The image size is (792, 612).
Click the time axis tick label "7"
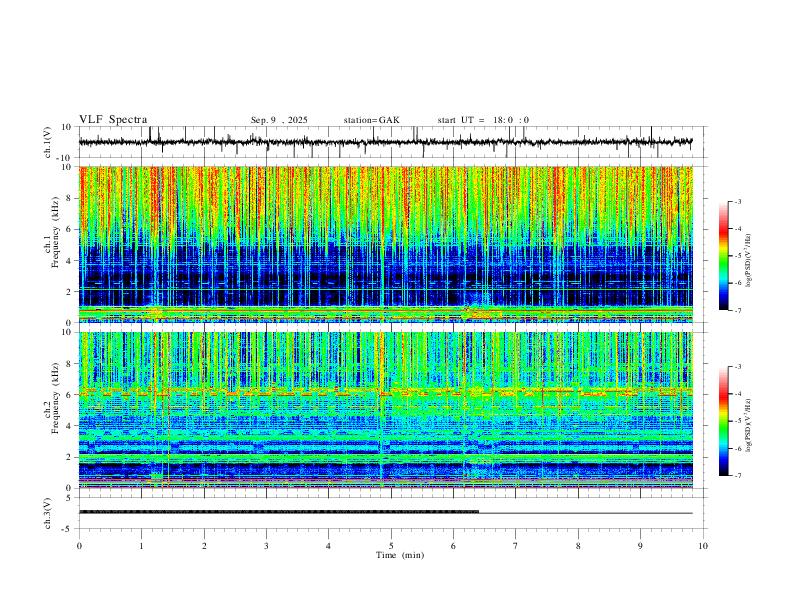[x=516, y=546]
